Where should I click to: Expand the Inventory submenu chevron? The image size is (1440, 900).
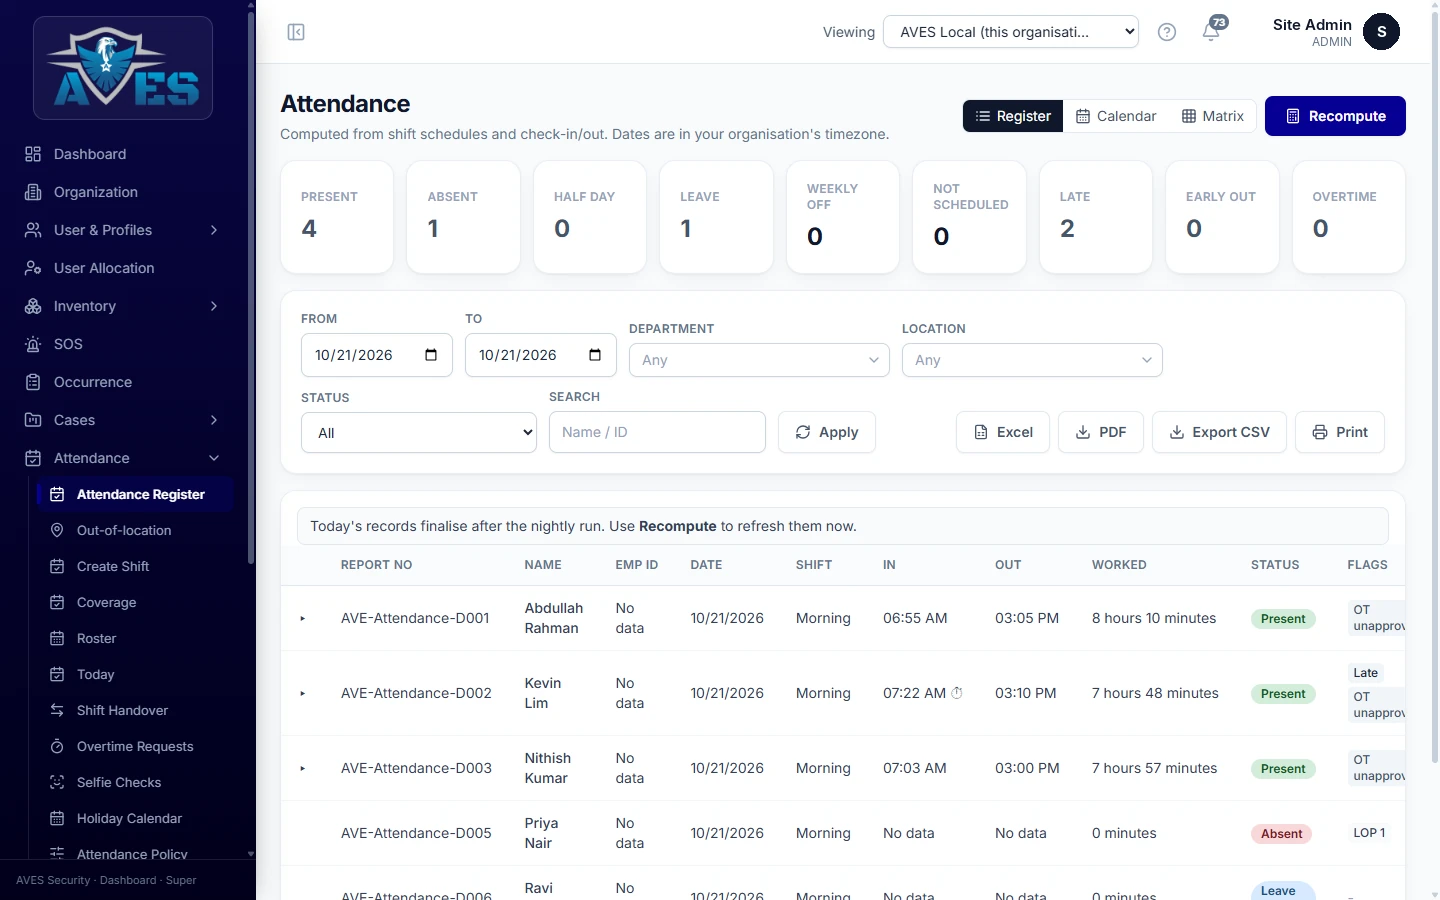point(214,306)
